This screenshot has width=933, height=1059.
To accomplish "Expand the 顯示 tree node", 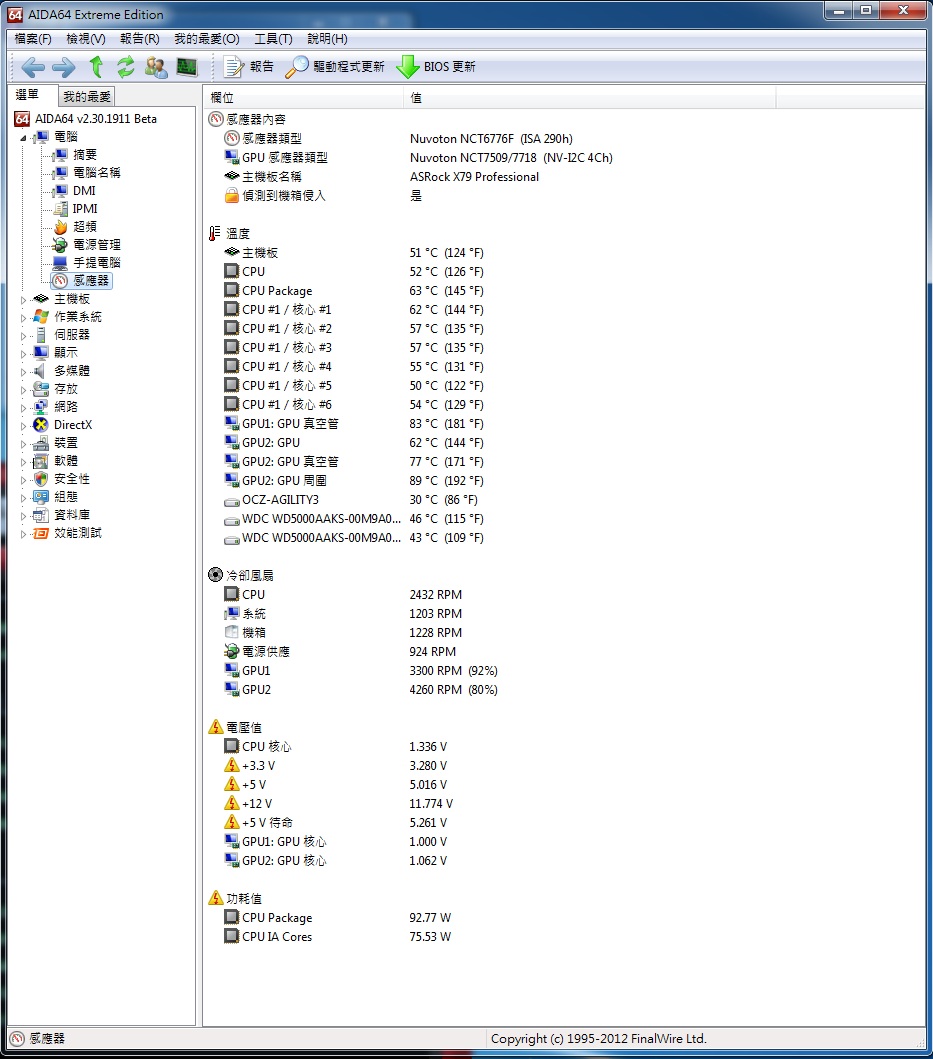I will coord(24,353).
